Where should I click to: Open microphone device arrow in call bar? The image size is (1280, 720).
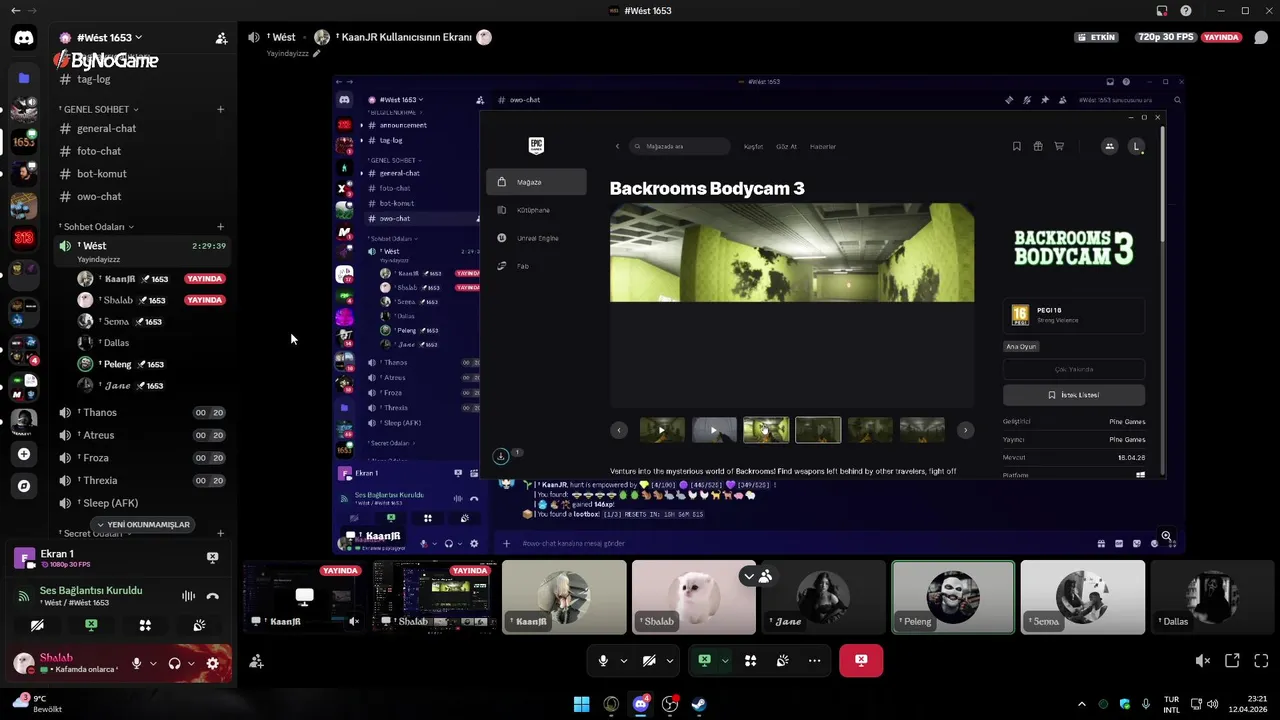click(x=624, y=661)
